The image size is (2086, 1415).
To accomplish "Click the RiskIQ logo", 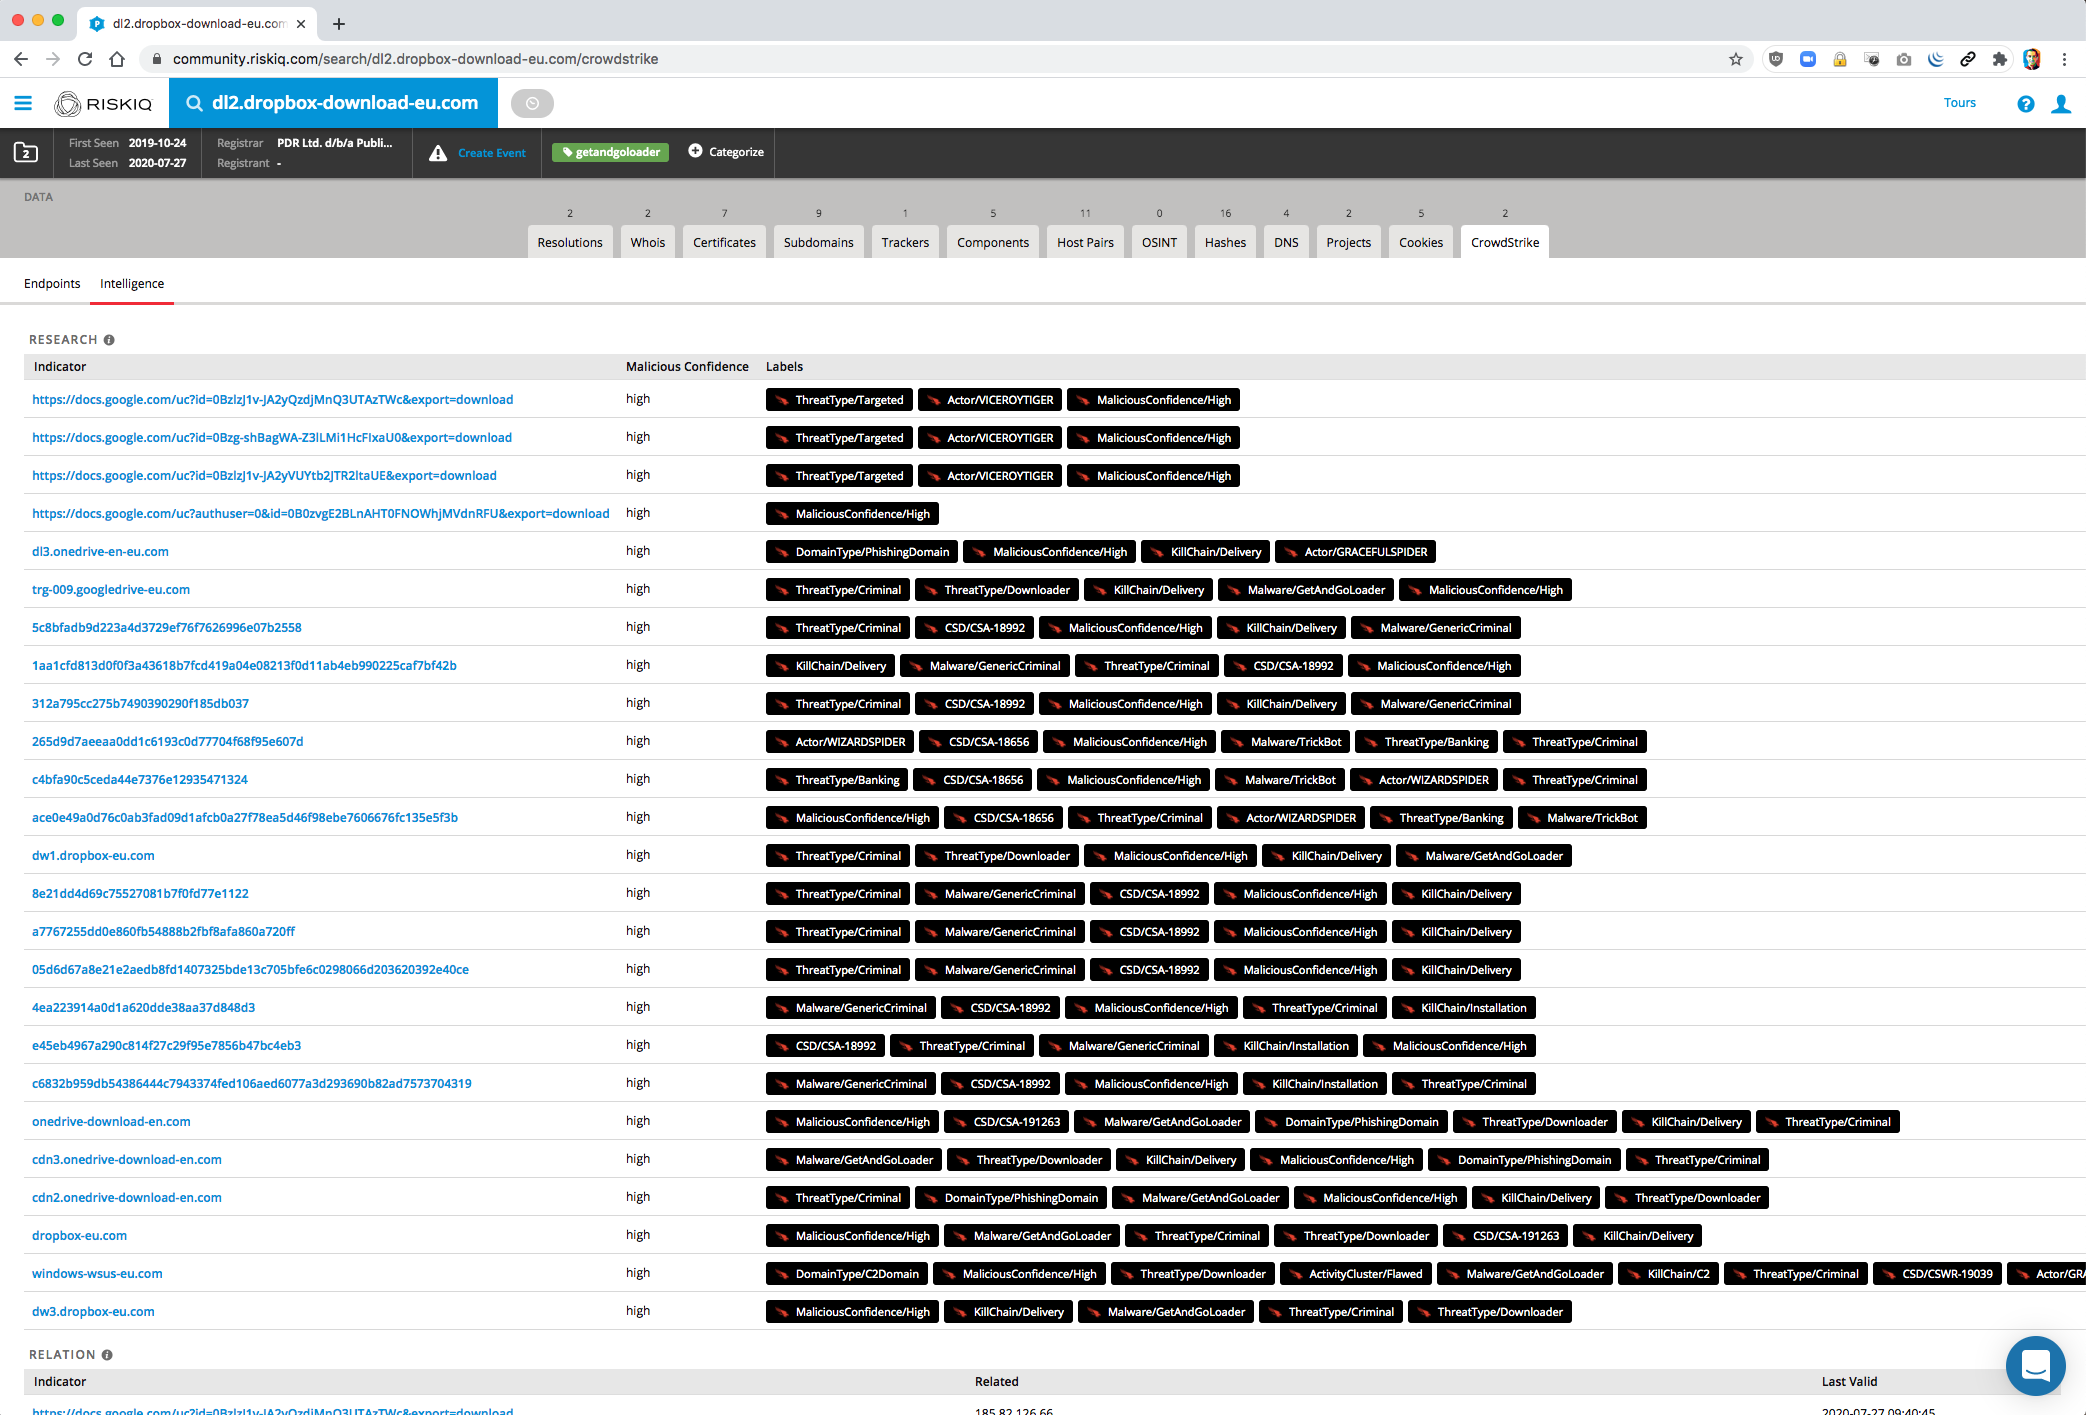I will (x=104, y=103).
